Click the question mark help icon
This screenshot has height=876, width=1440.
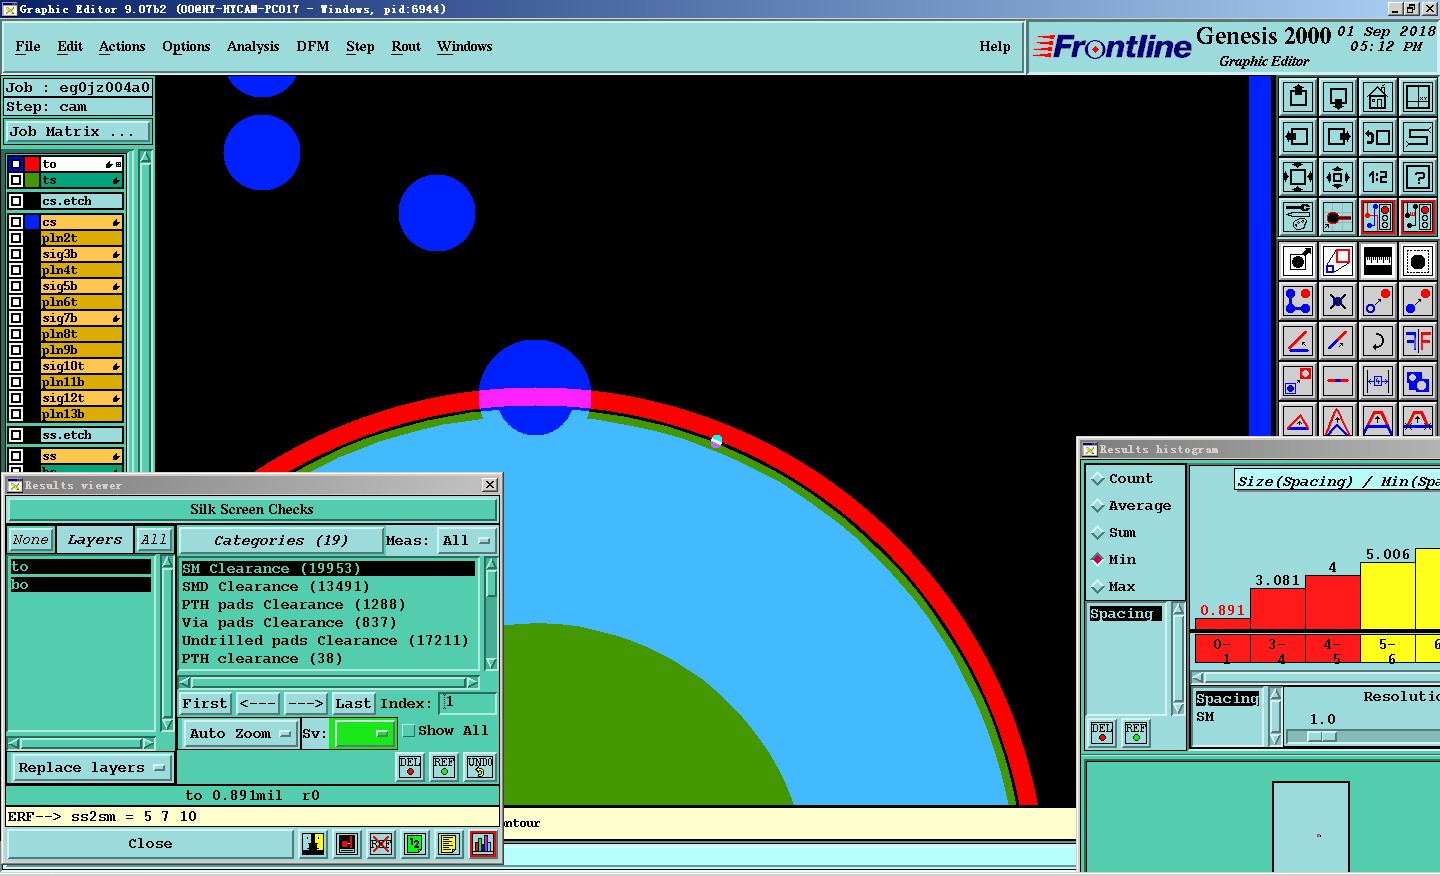pos(1418,177)
